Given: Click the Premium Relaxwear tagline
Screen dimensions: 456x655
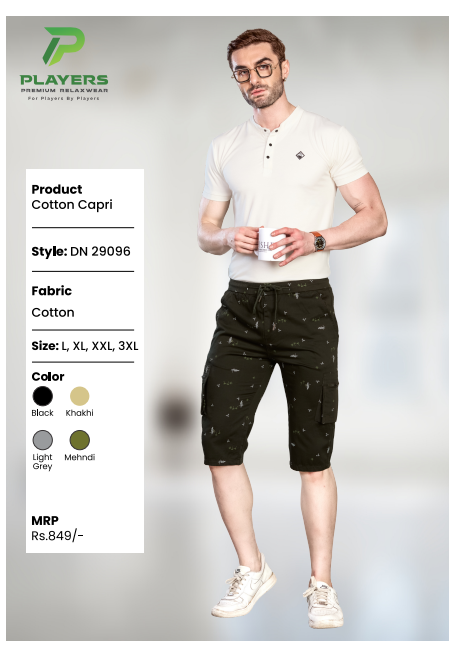Looking at the screenshot, I should tap(64, 90).
